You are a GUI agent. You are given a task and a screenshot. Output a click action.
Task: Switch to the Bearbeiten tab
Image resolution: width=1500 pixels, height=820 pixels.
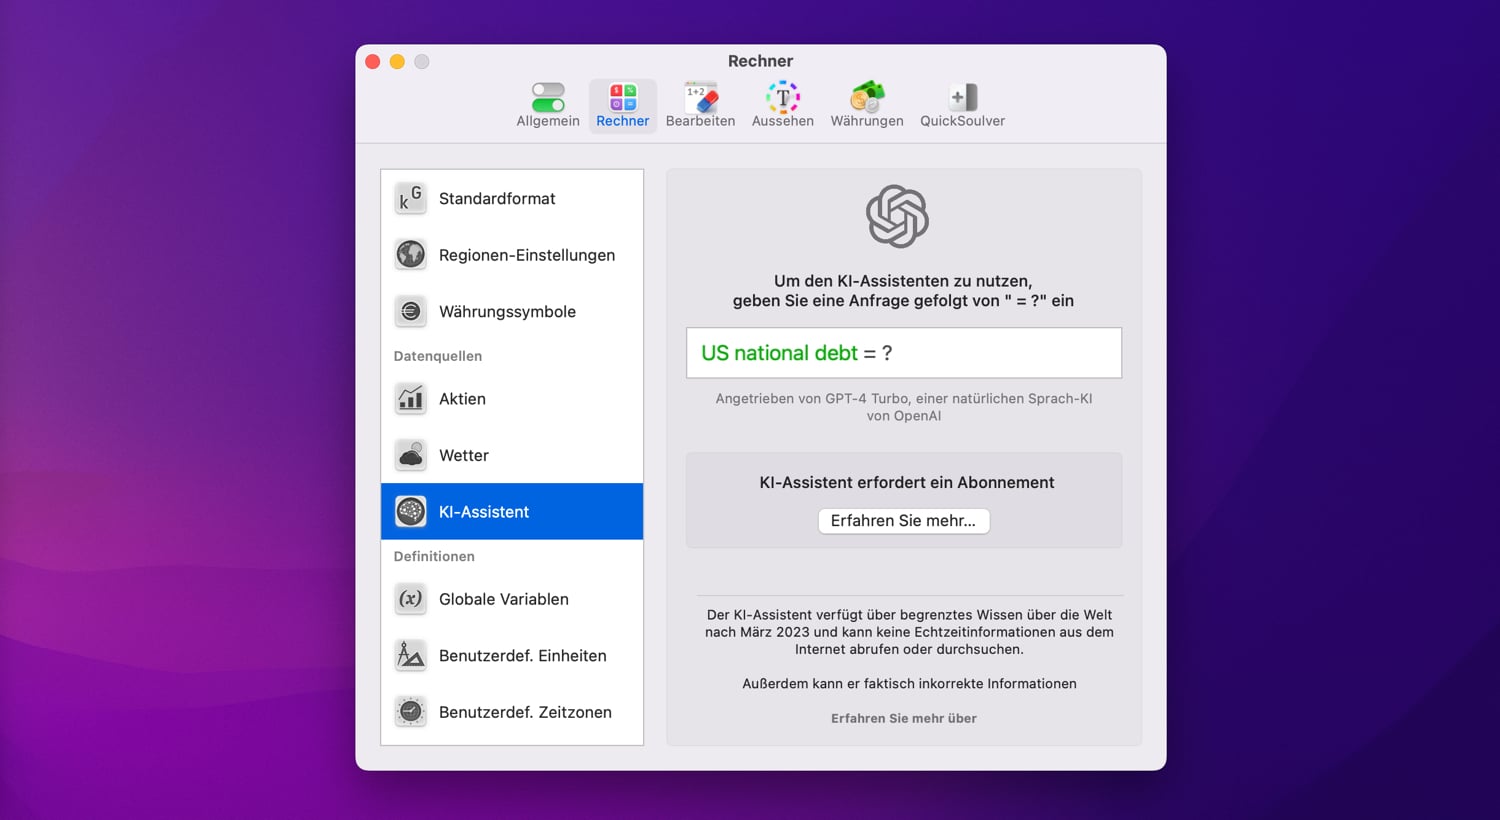point(700,105)
